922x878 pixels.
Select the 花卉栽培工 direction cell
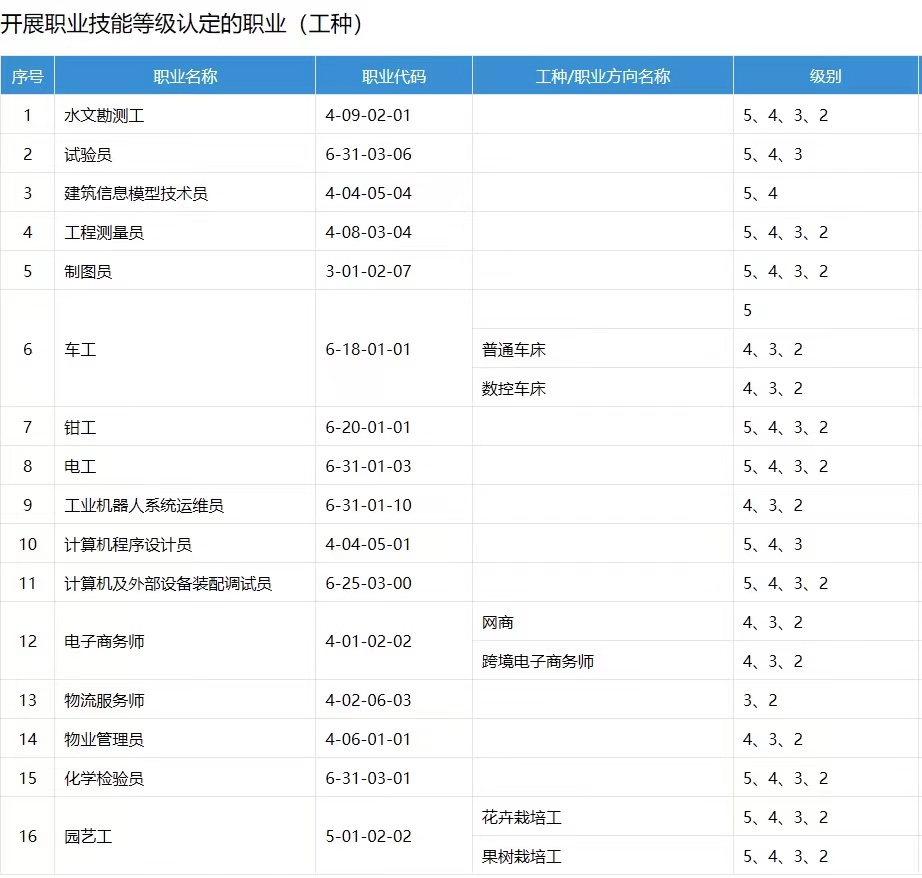(522, 817)
